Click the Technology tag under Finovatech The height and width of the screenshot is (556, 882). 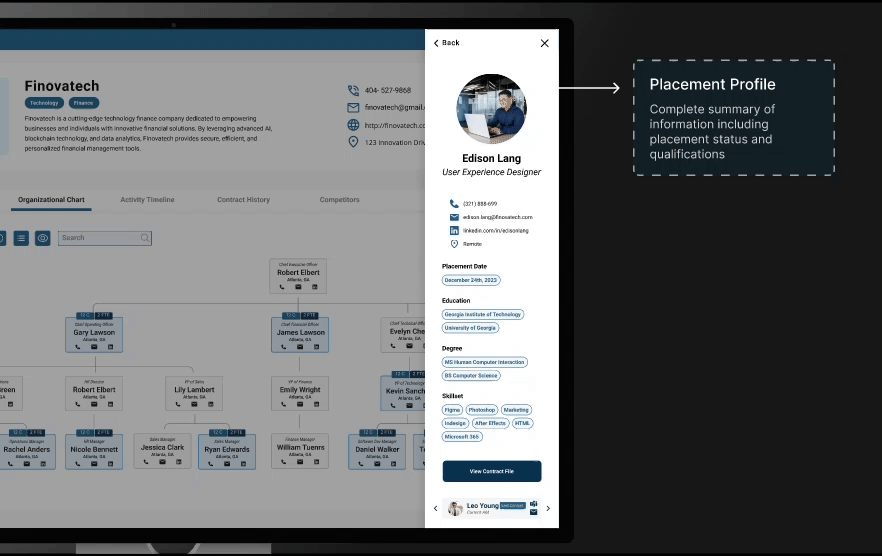pos(44,103)
